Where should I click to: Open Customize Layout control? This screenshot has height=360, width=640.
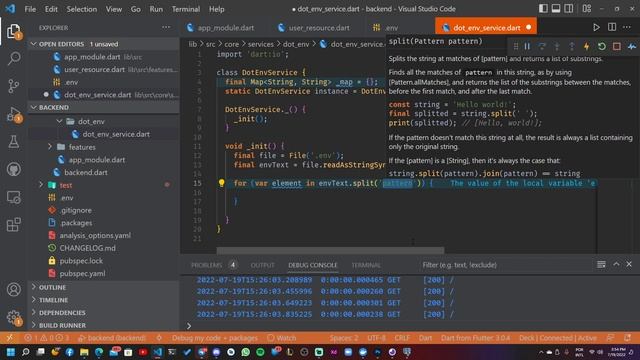(587, 9)
